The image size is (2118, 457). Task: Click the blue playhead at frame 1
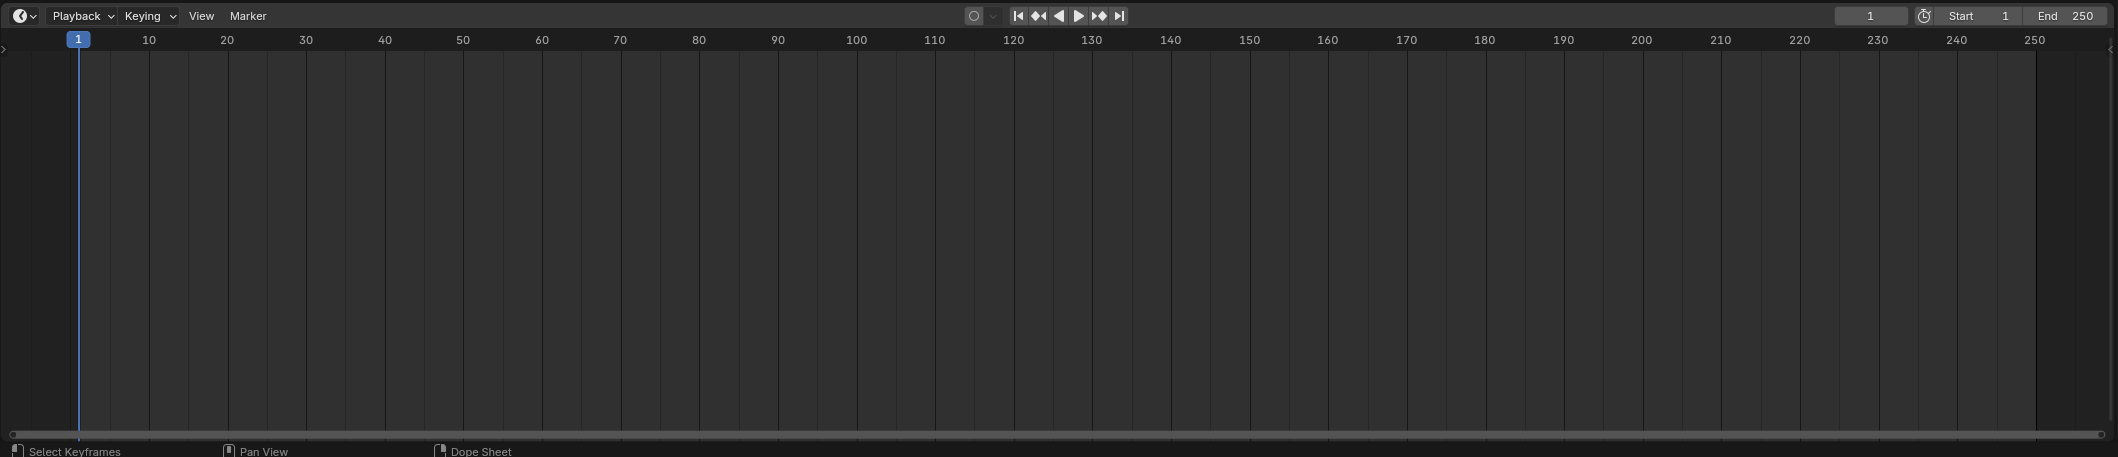(x=78, y=40)
